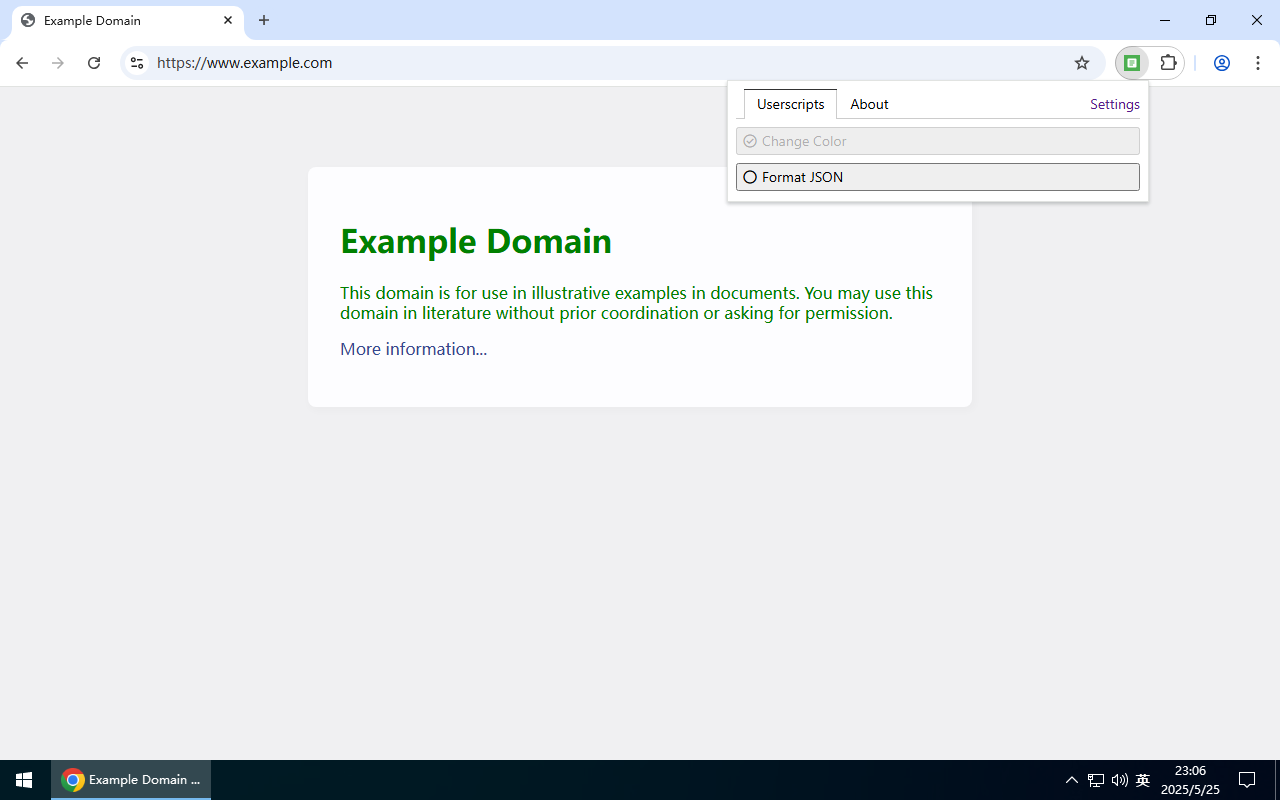1280x800 pixels.
Task: Go forward with the forward arrow
Action: point(58,63)
